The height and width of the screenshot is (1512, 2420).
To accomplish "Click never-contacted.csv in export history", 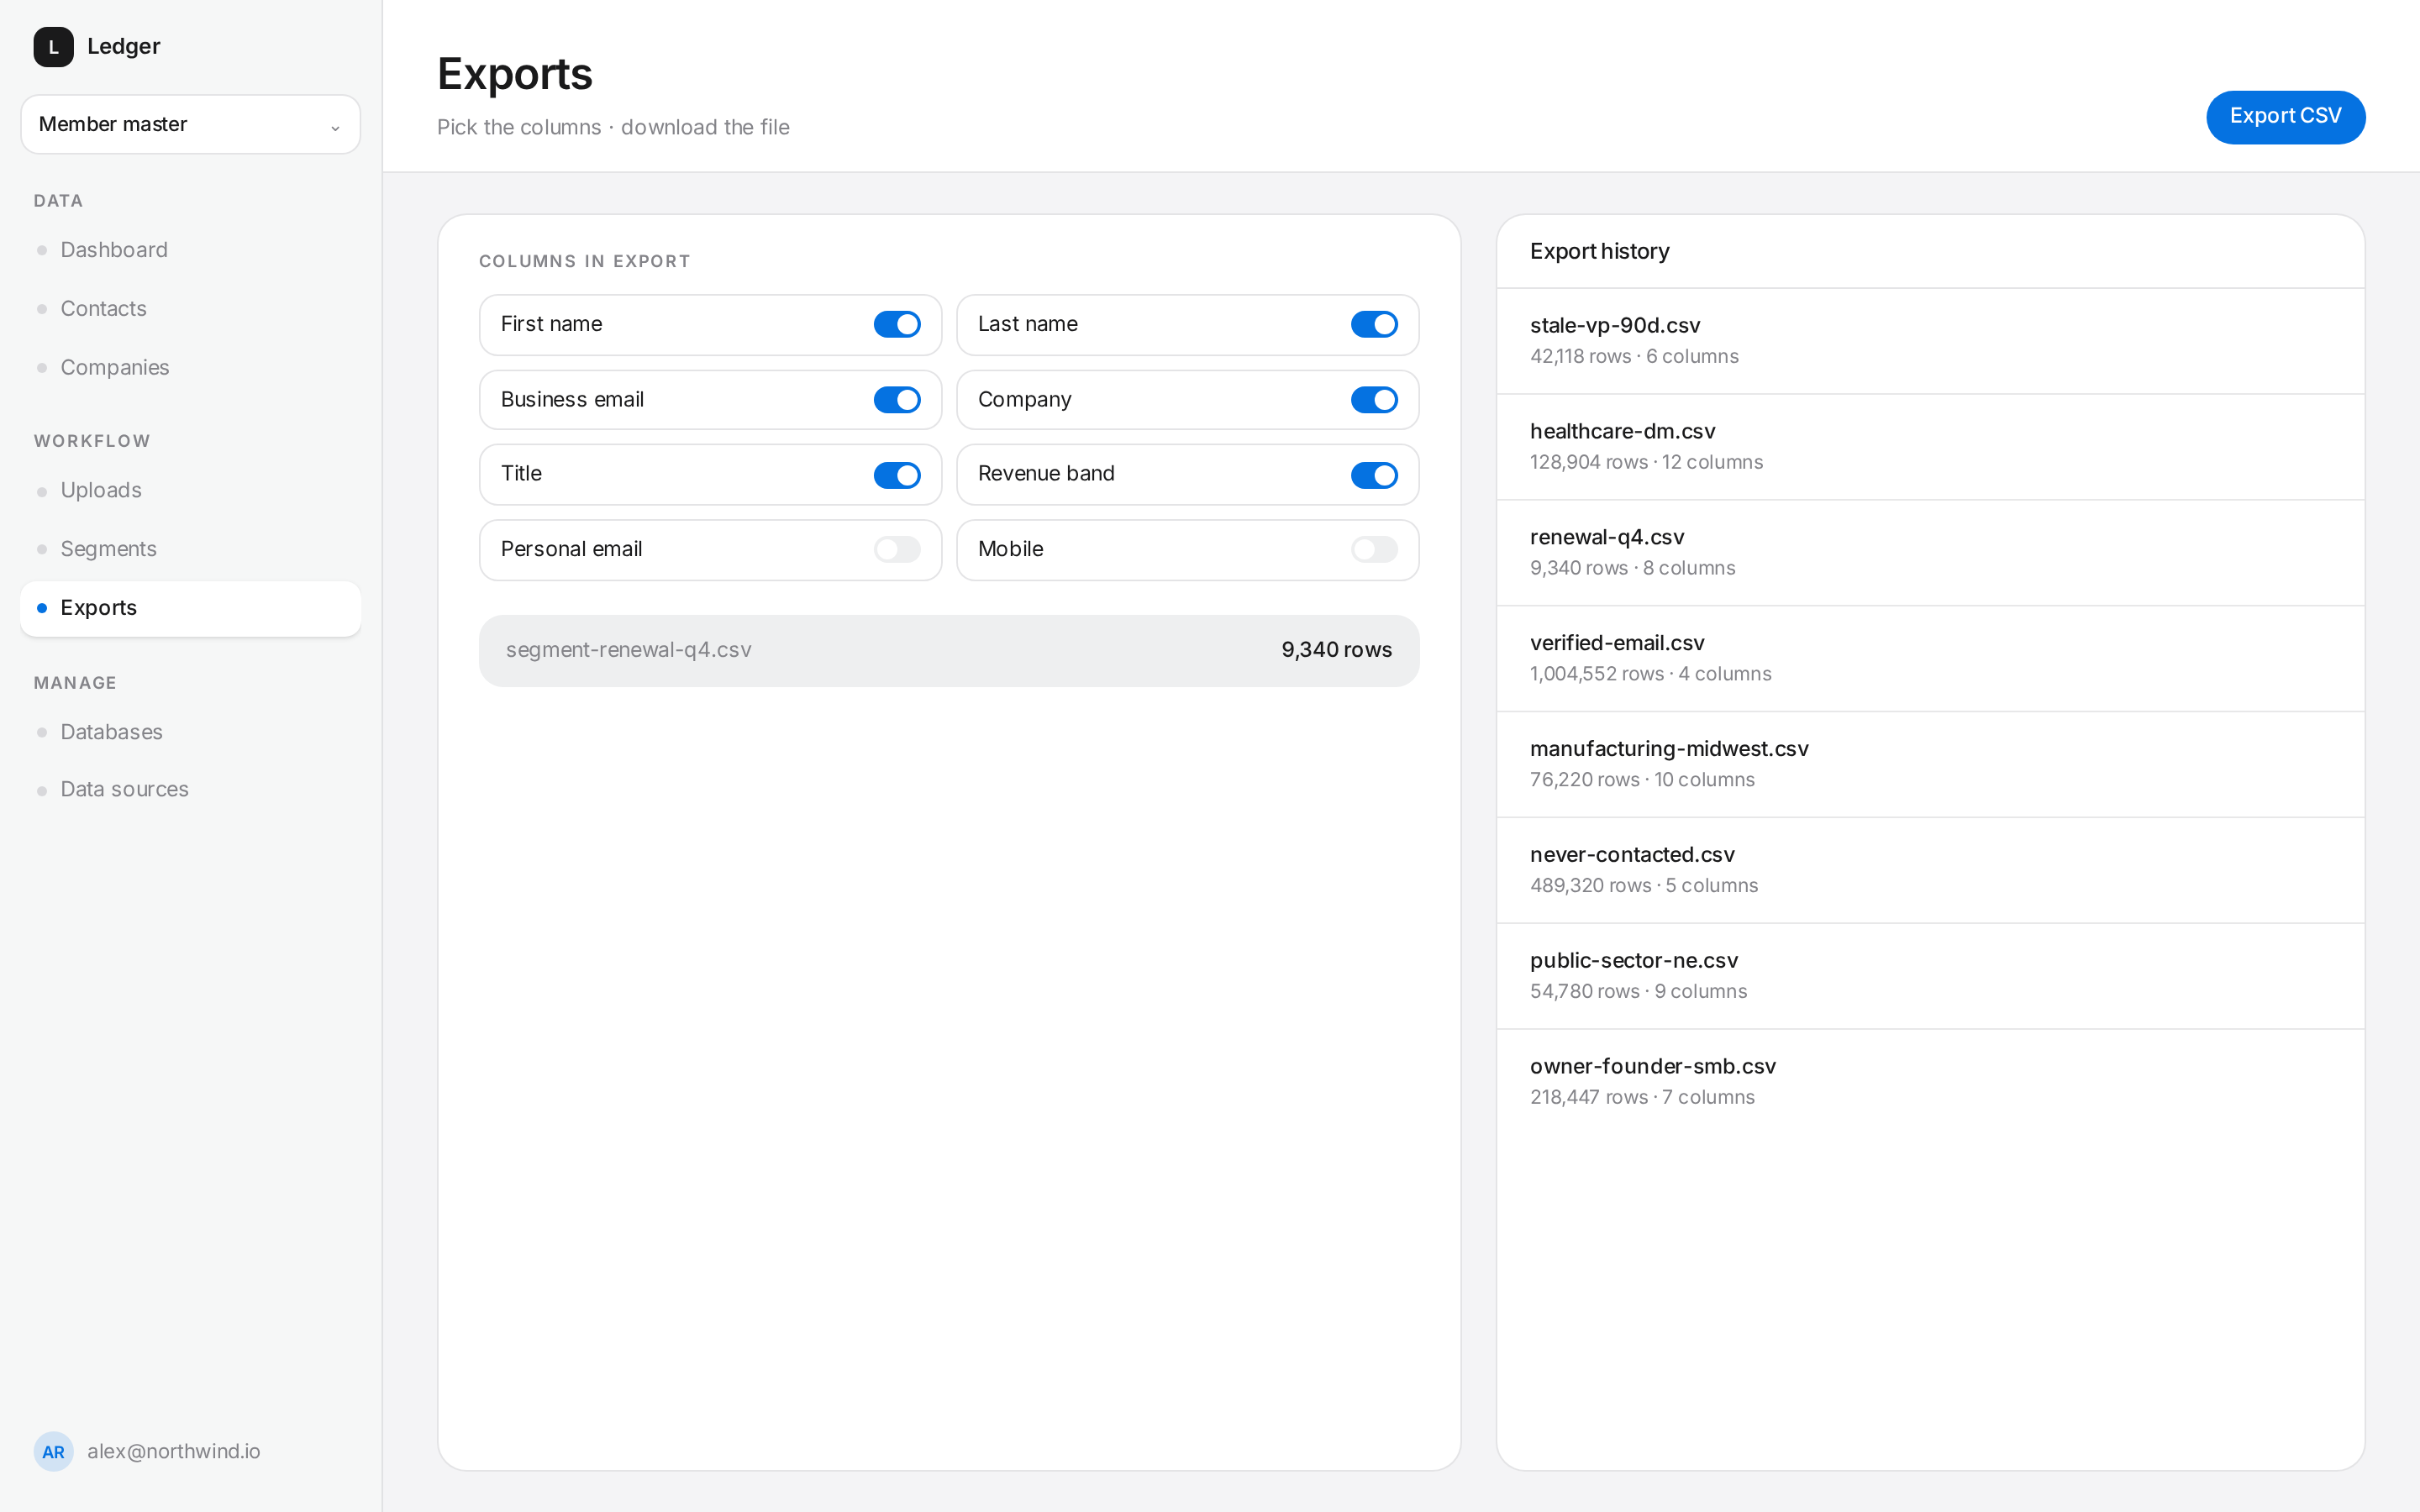I will [1930, 870].
